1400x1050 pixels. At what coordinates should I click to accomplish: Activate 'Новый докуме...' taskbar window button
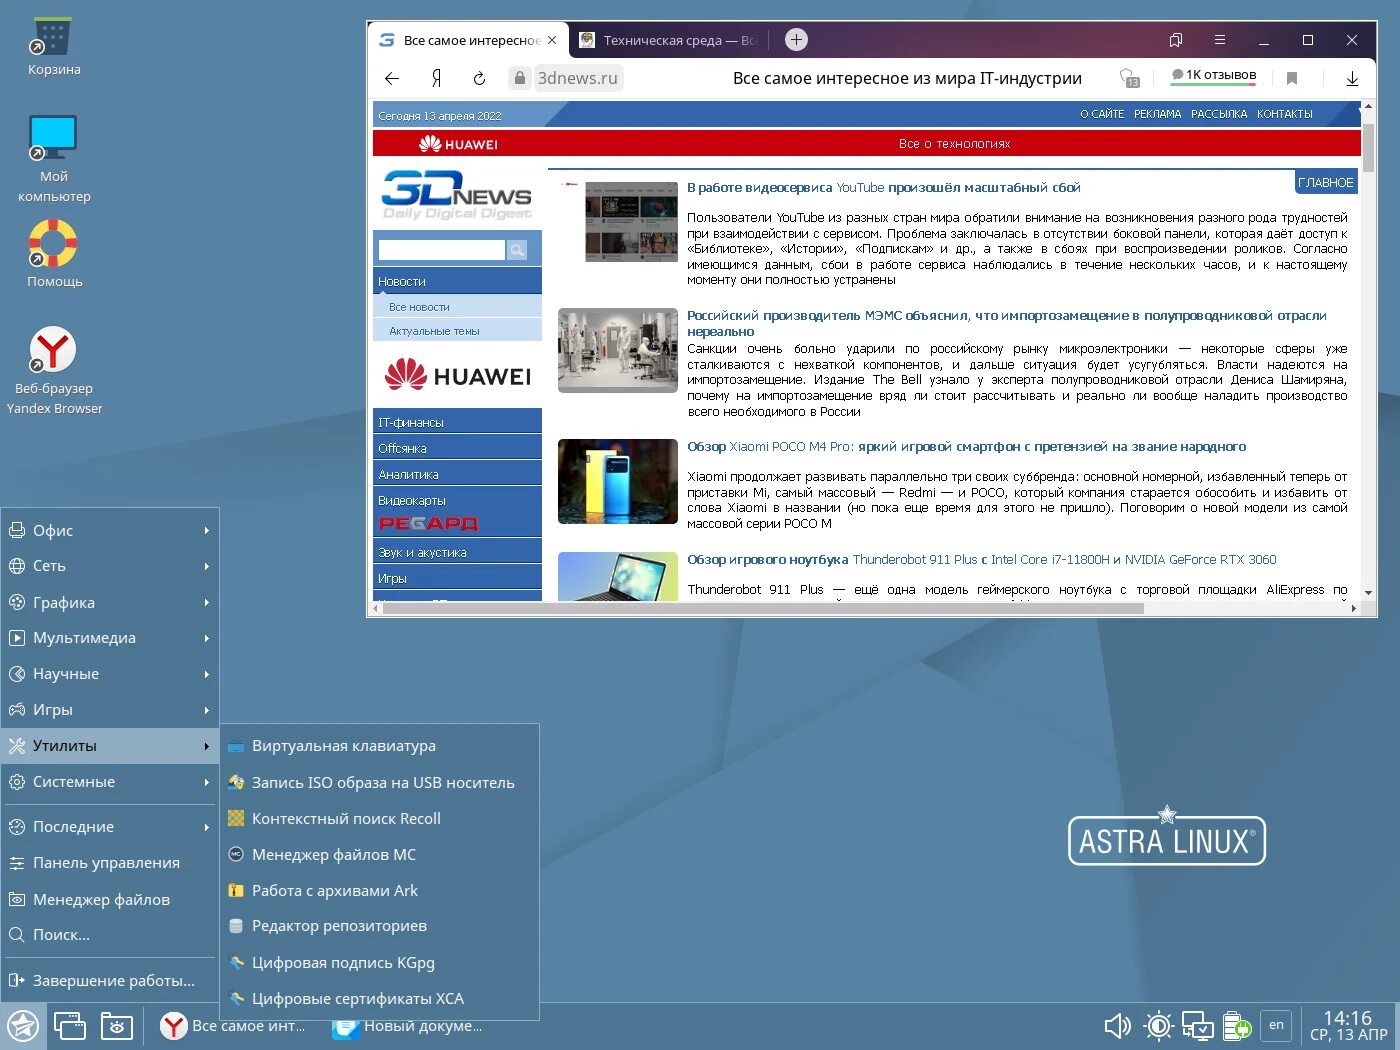pyautogui.click(x=407, y=1026)
